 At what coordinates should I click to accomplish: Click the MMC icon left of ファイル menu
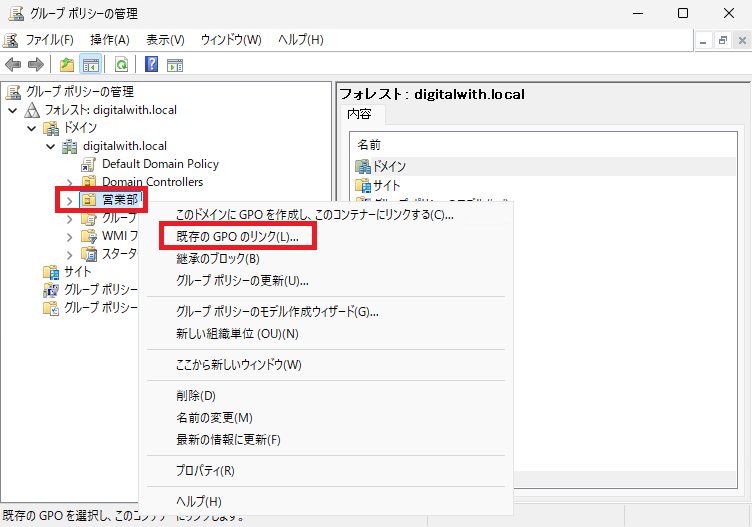[10, 40]
